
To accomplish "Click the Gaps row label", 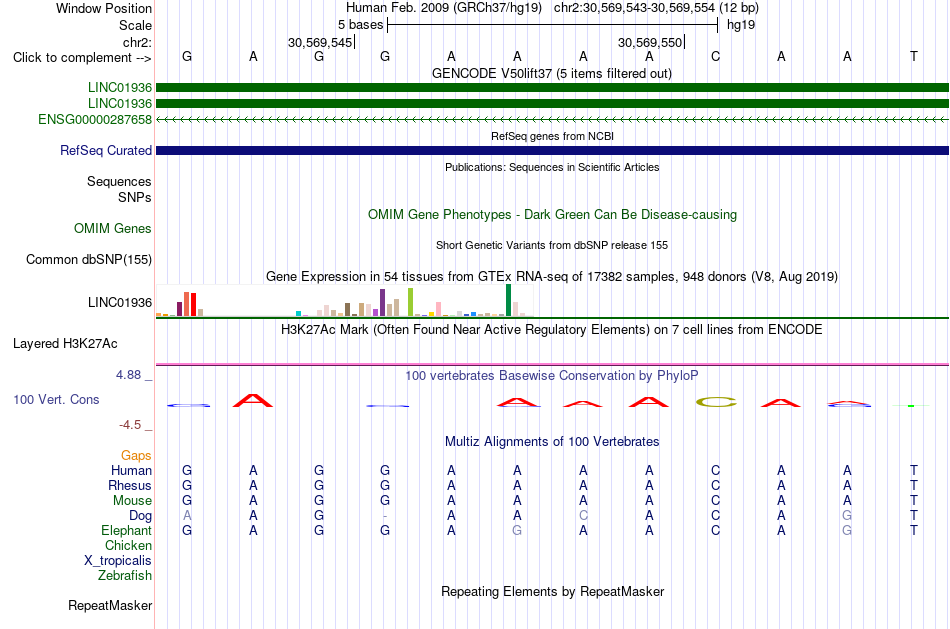I will pos(136,455).
